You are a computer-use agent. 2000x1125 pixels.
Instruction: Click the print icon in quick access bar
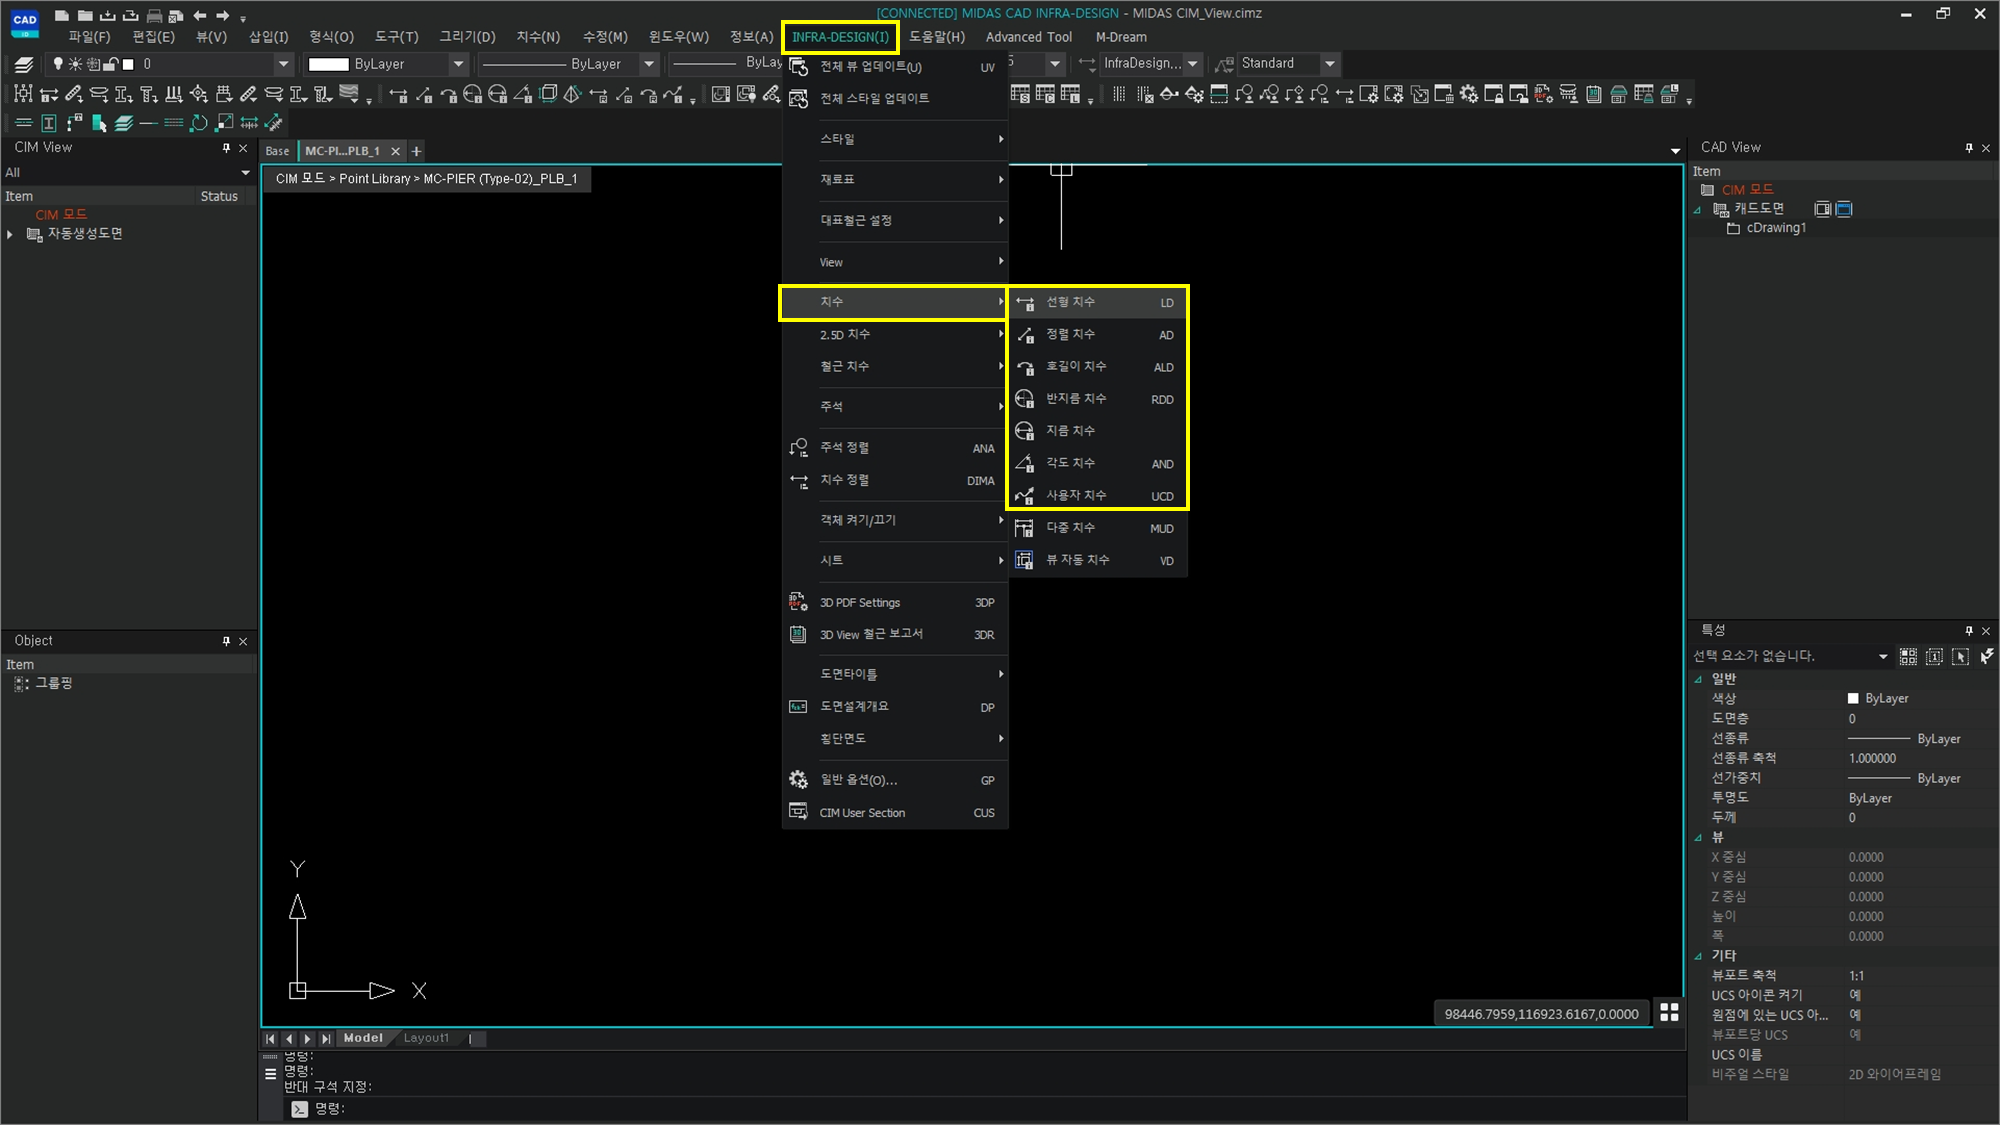point(154,15)
